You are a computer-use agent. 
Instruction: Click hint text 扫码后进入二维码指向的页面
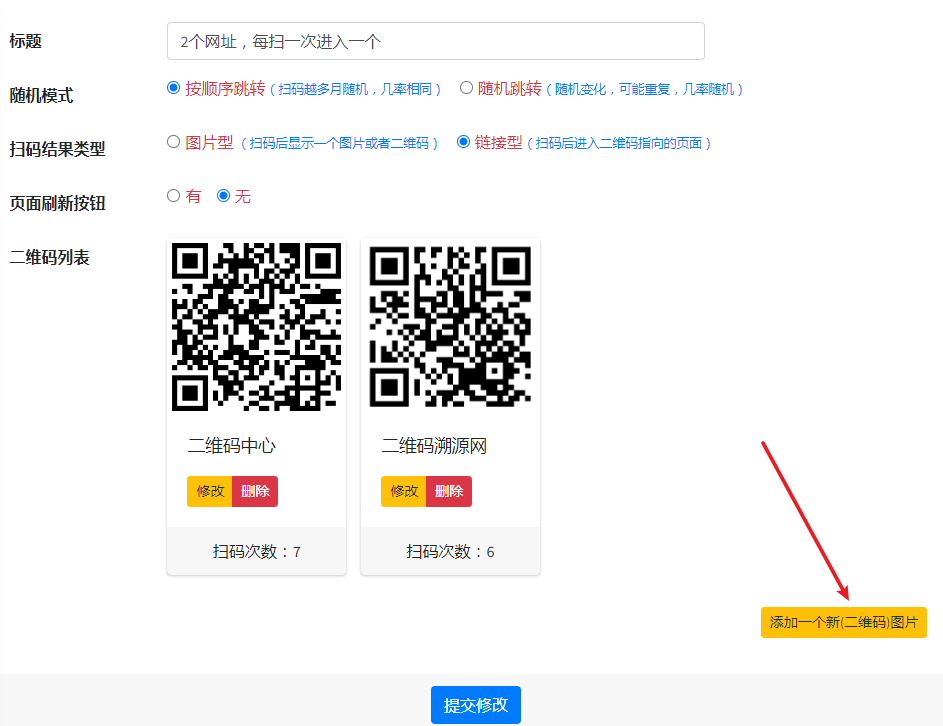point(619,143)
